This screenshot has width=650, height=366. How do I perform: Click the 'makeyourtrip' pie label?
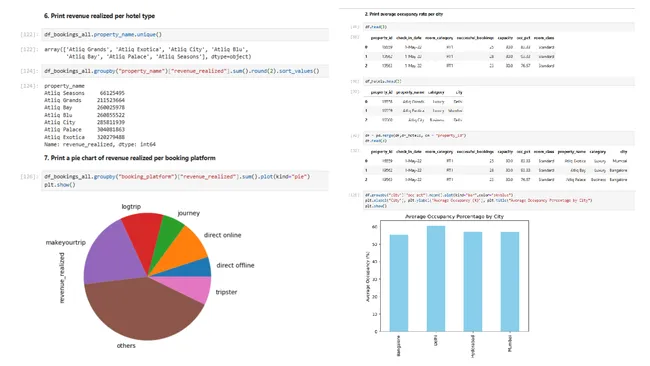point(65,242)
